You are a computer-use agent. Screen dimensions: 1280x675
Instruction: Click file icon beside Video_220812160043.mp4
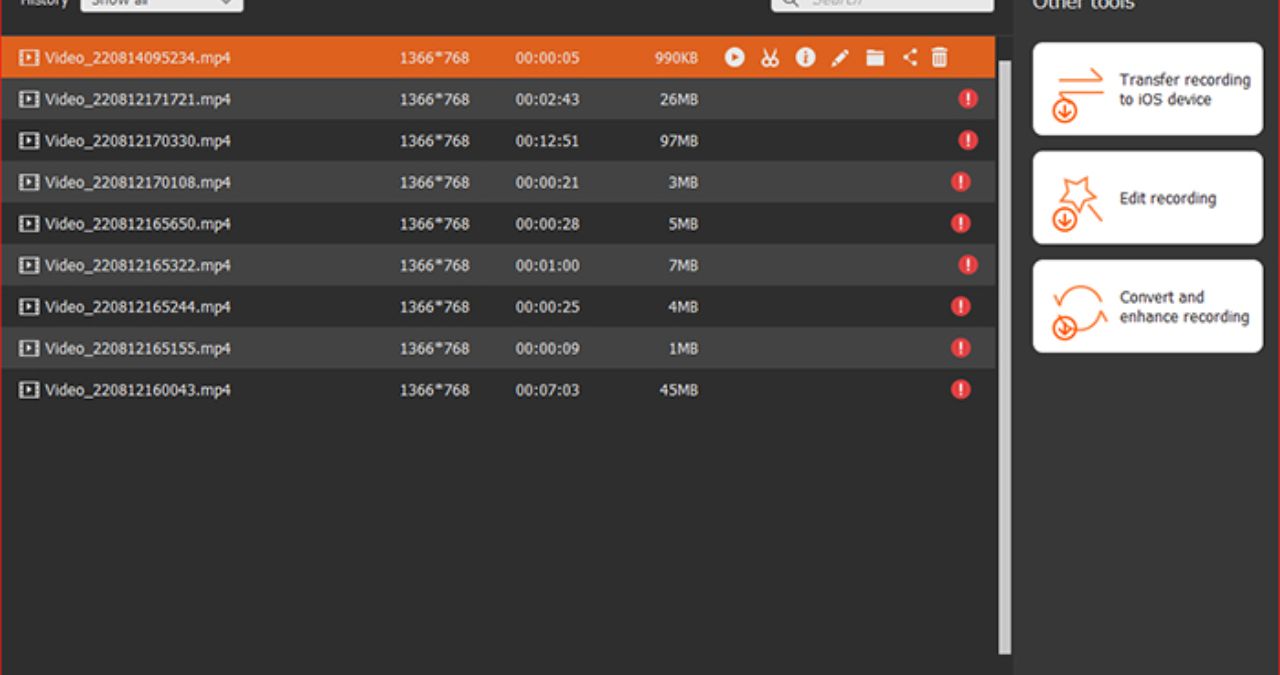pos(29,390)
